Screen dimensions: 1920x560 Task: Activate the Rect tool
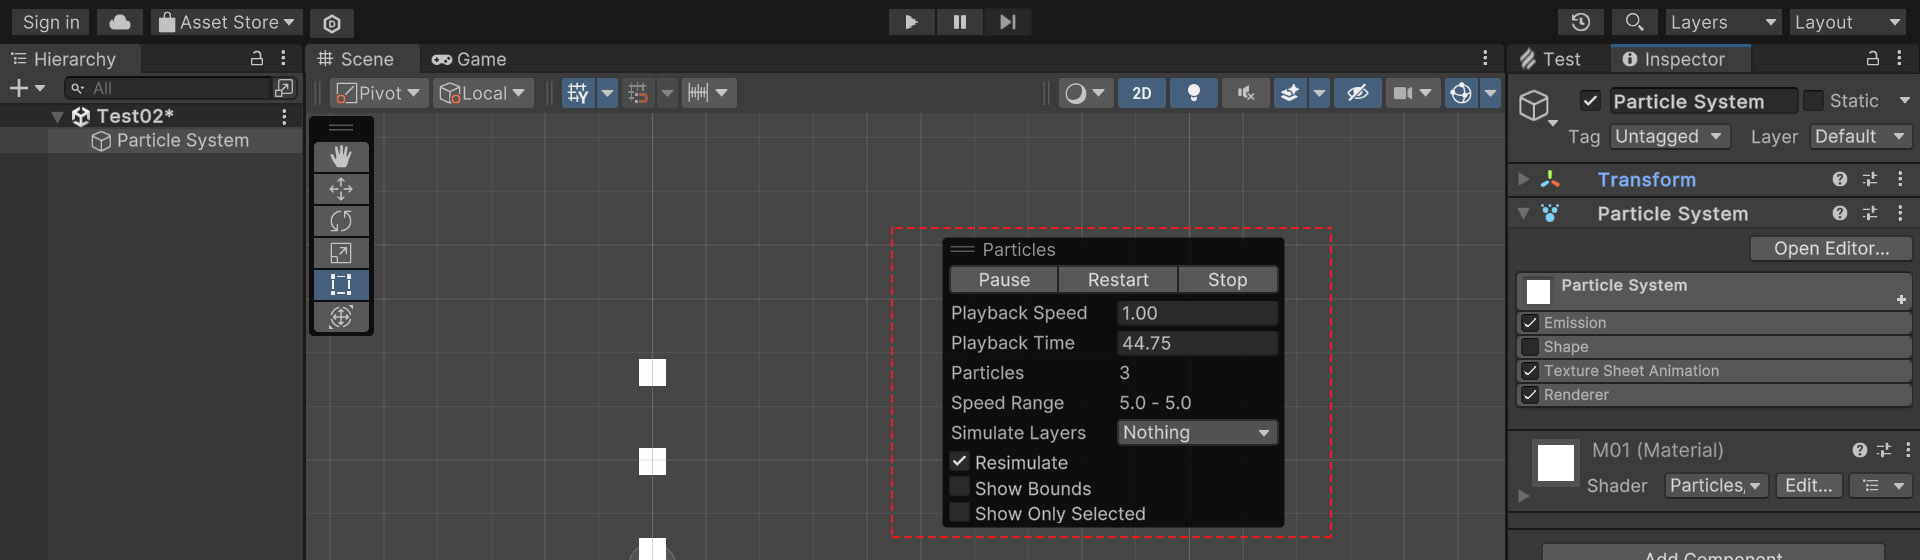click(341, 285)
